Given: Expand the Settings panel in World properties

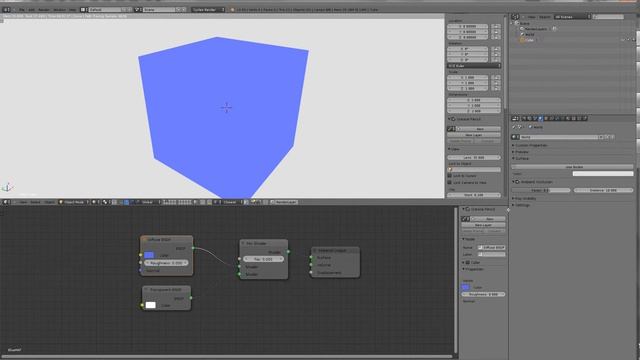Looking at the screenshot, I should click(x=521, y=205).
